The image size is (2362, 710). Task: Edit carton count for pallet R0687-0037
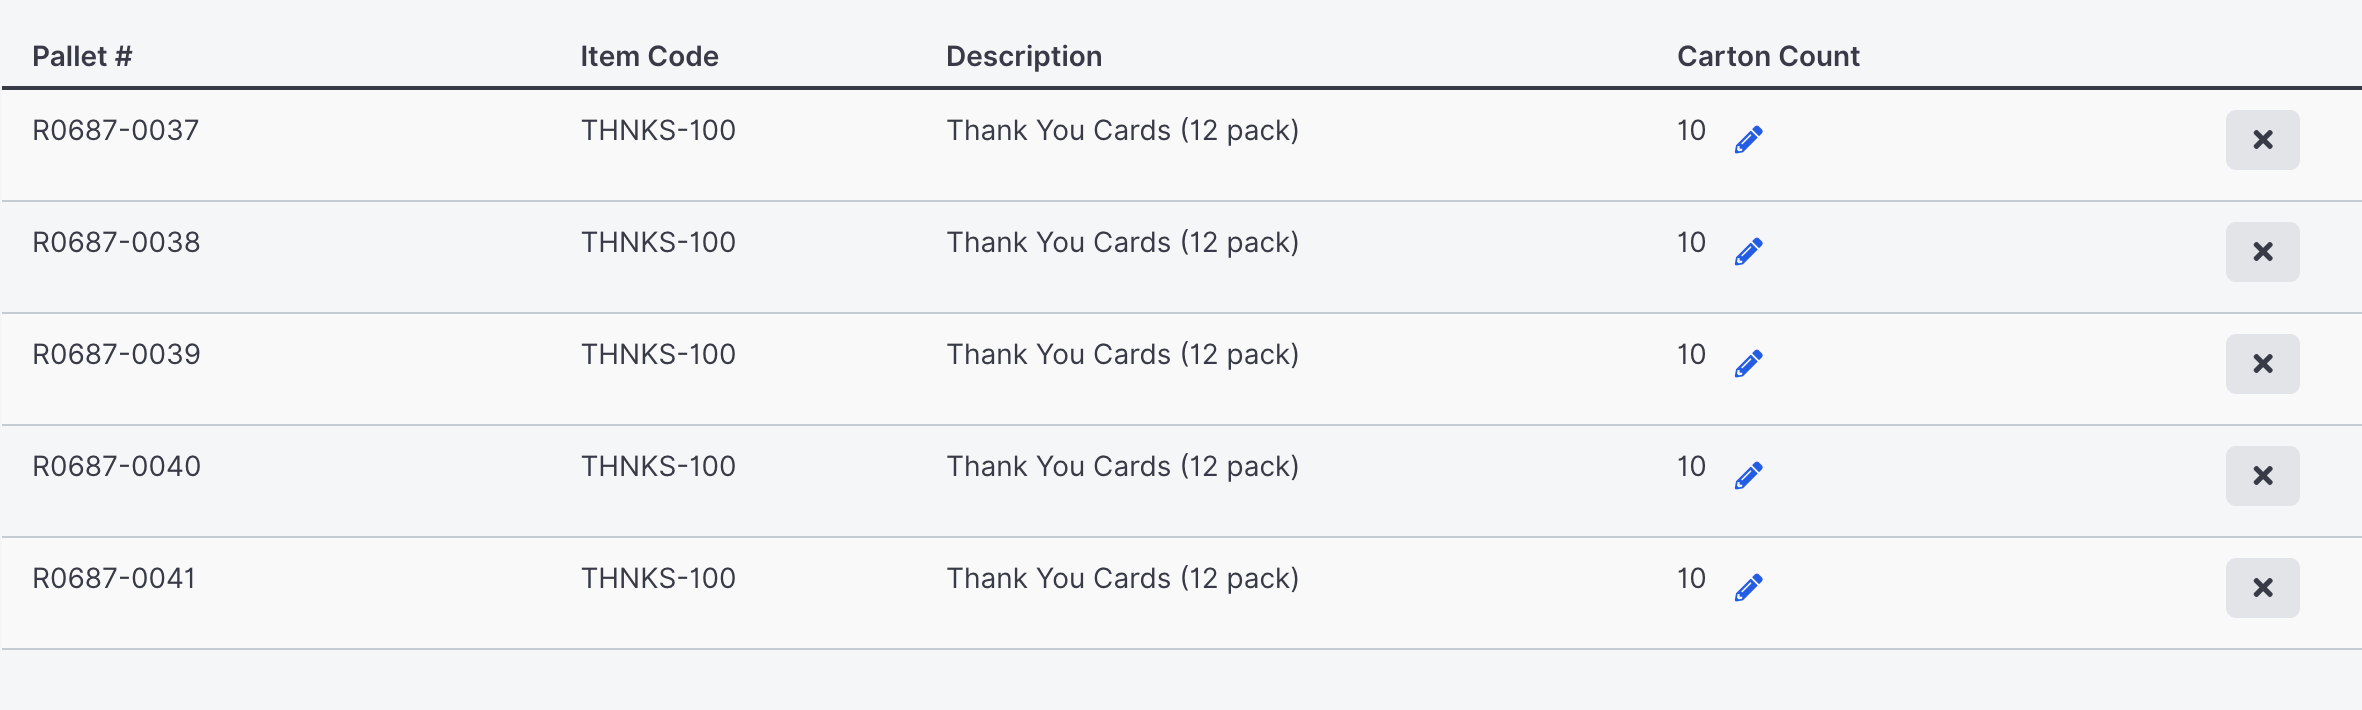(1748, 140)
